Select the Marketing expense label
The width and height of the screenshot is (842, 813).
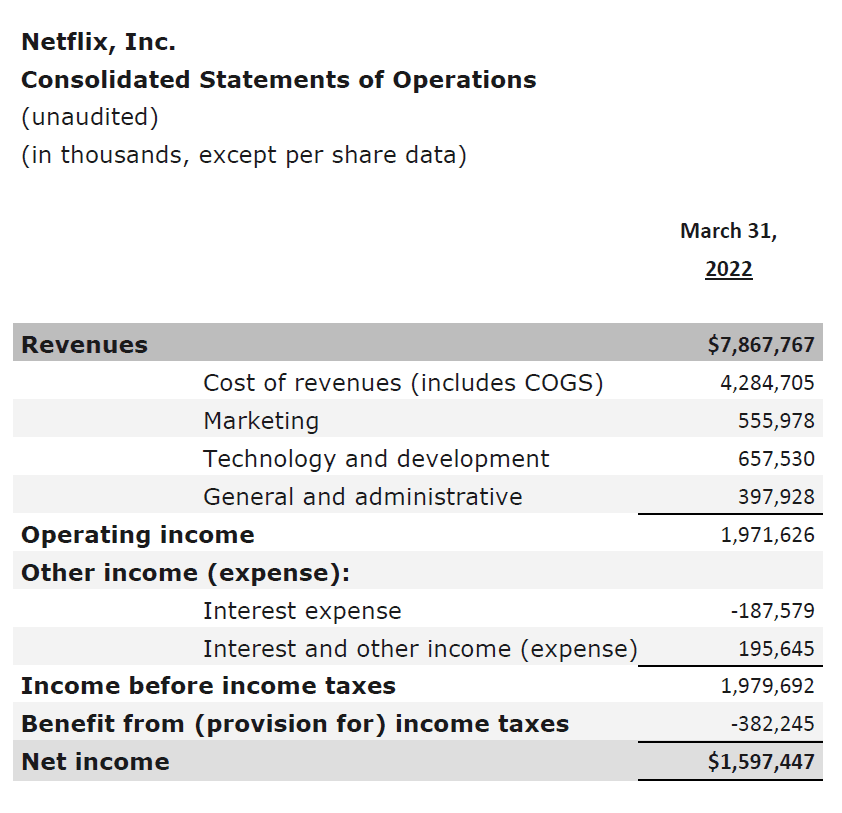(x=260, y=420)
